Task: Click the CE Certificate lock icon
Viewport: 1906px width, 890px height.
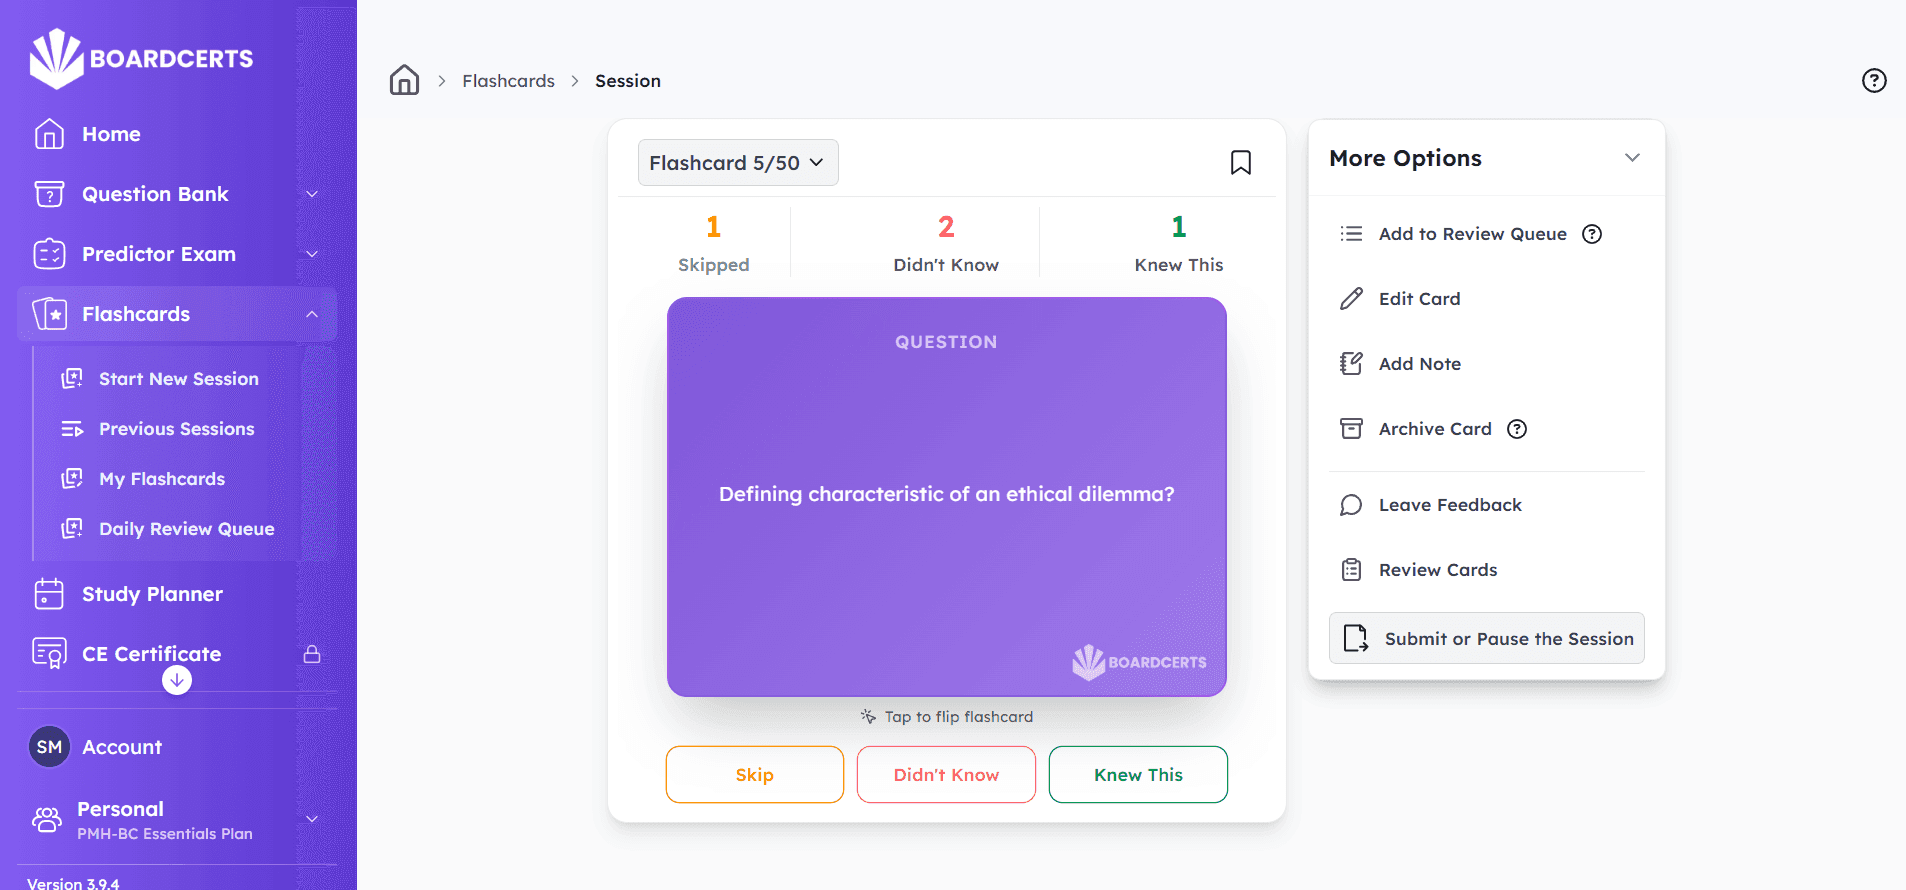Action: pos(312,654)
